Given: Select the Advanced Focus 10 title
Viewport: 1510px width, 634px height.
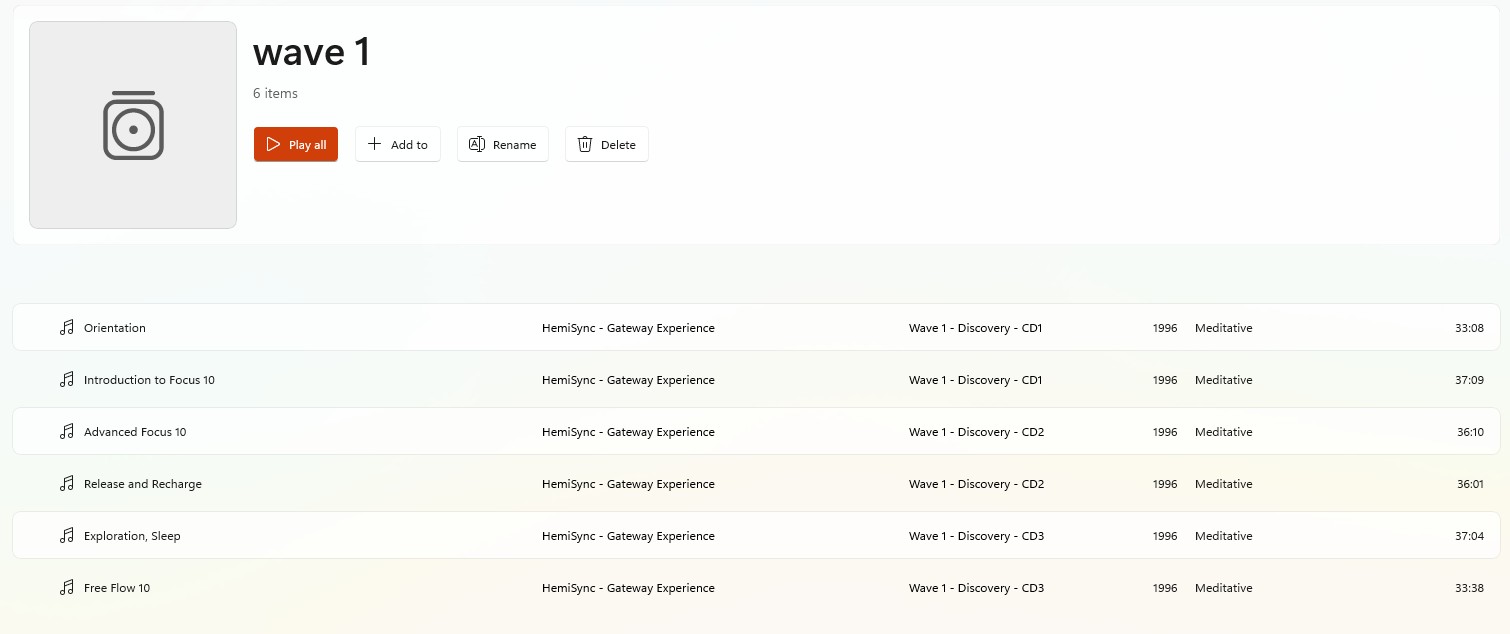Looking at the screenshot, I should [135, 432].
